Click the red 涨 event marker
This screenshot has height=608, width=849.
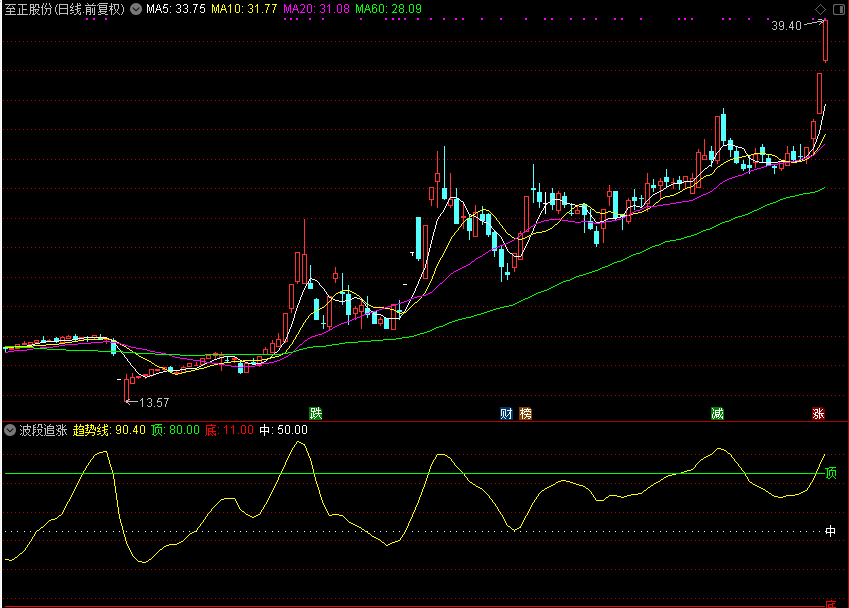[x=818, y=414]
